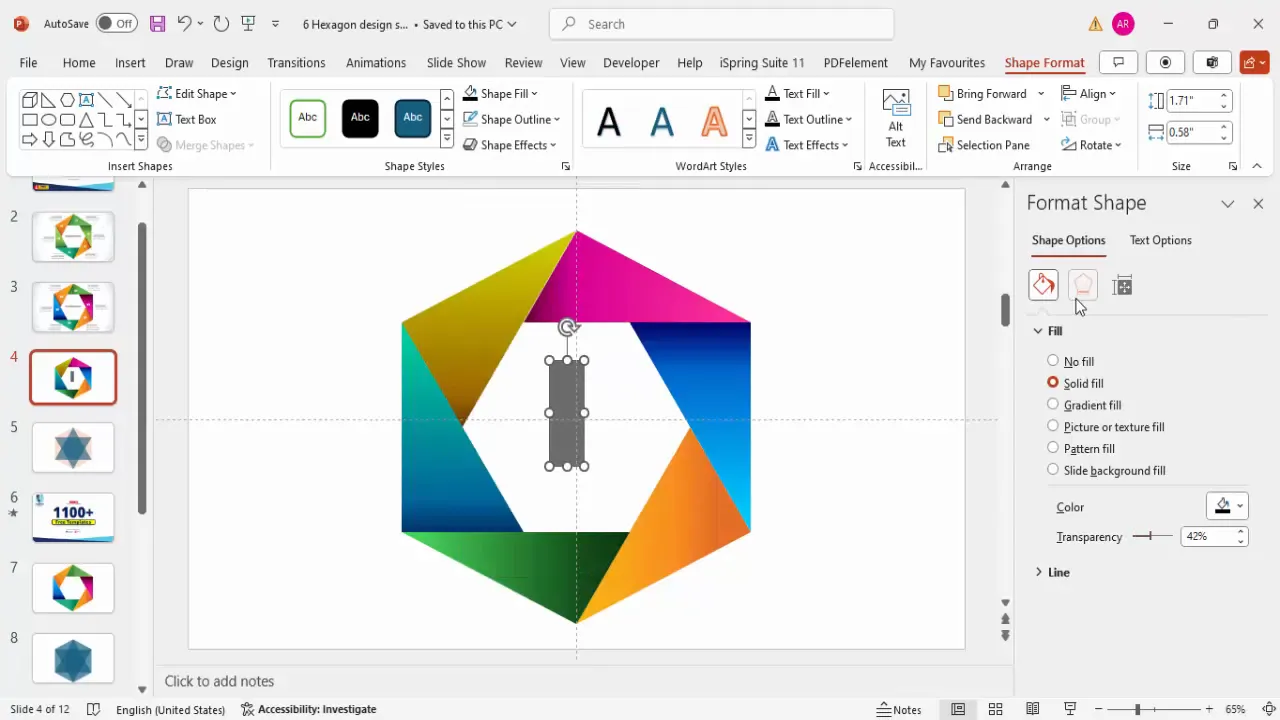Image resolution: width=1280 pixels, height=720 pixels.
Task: Click the shape height field showing 1.71"
Action: pos(1192,101)
